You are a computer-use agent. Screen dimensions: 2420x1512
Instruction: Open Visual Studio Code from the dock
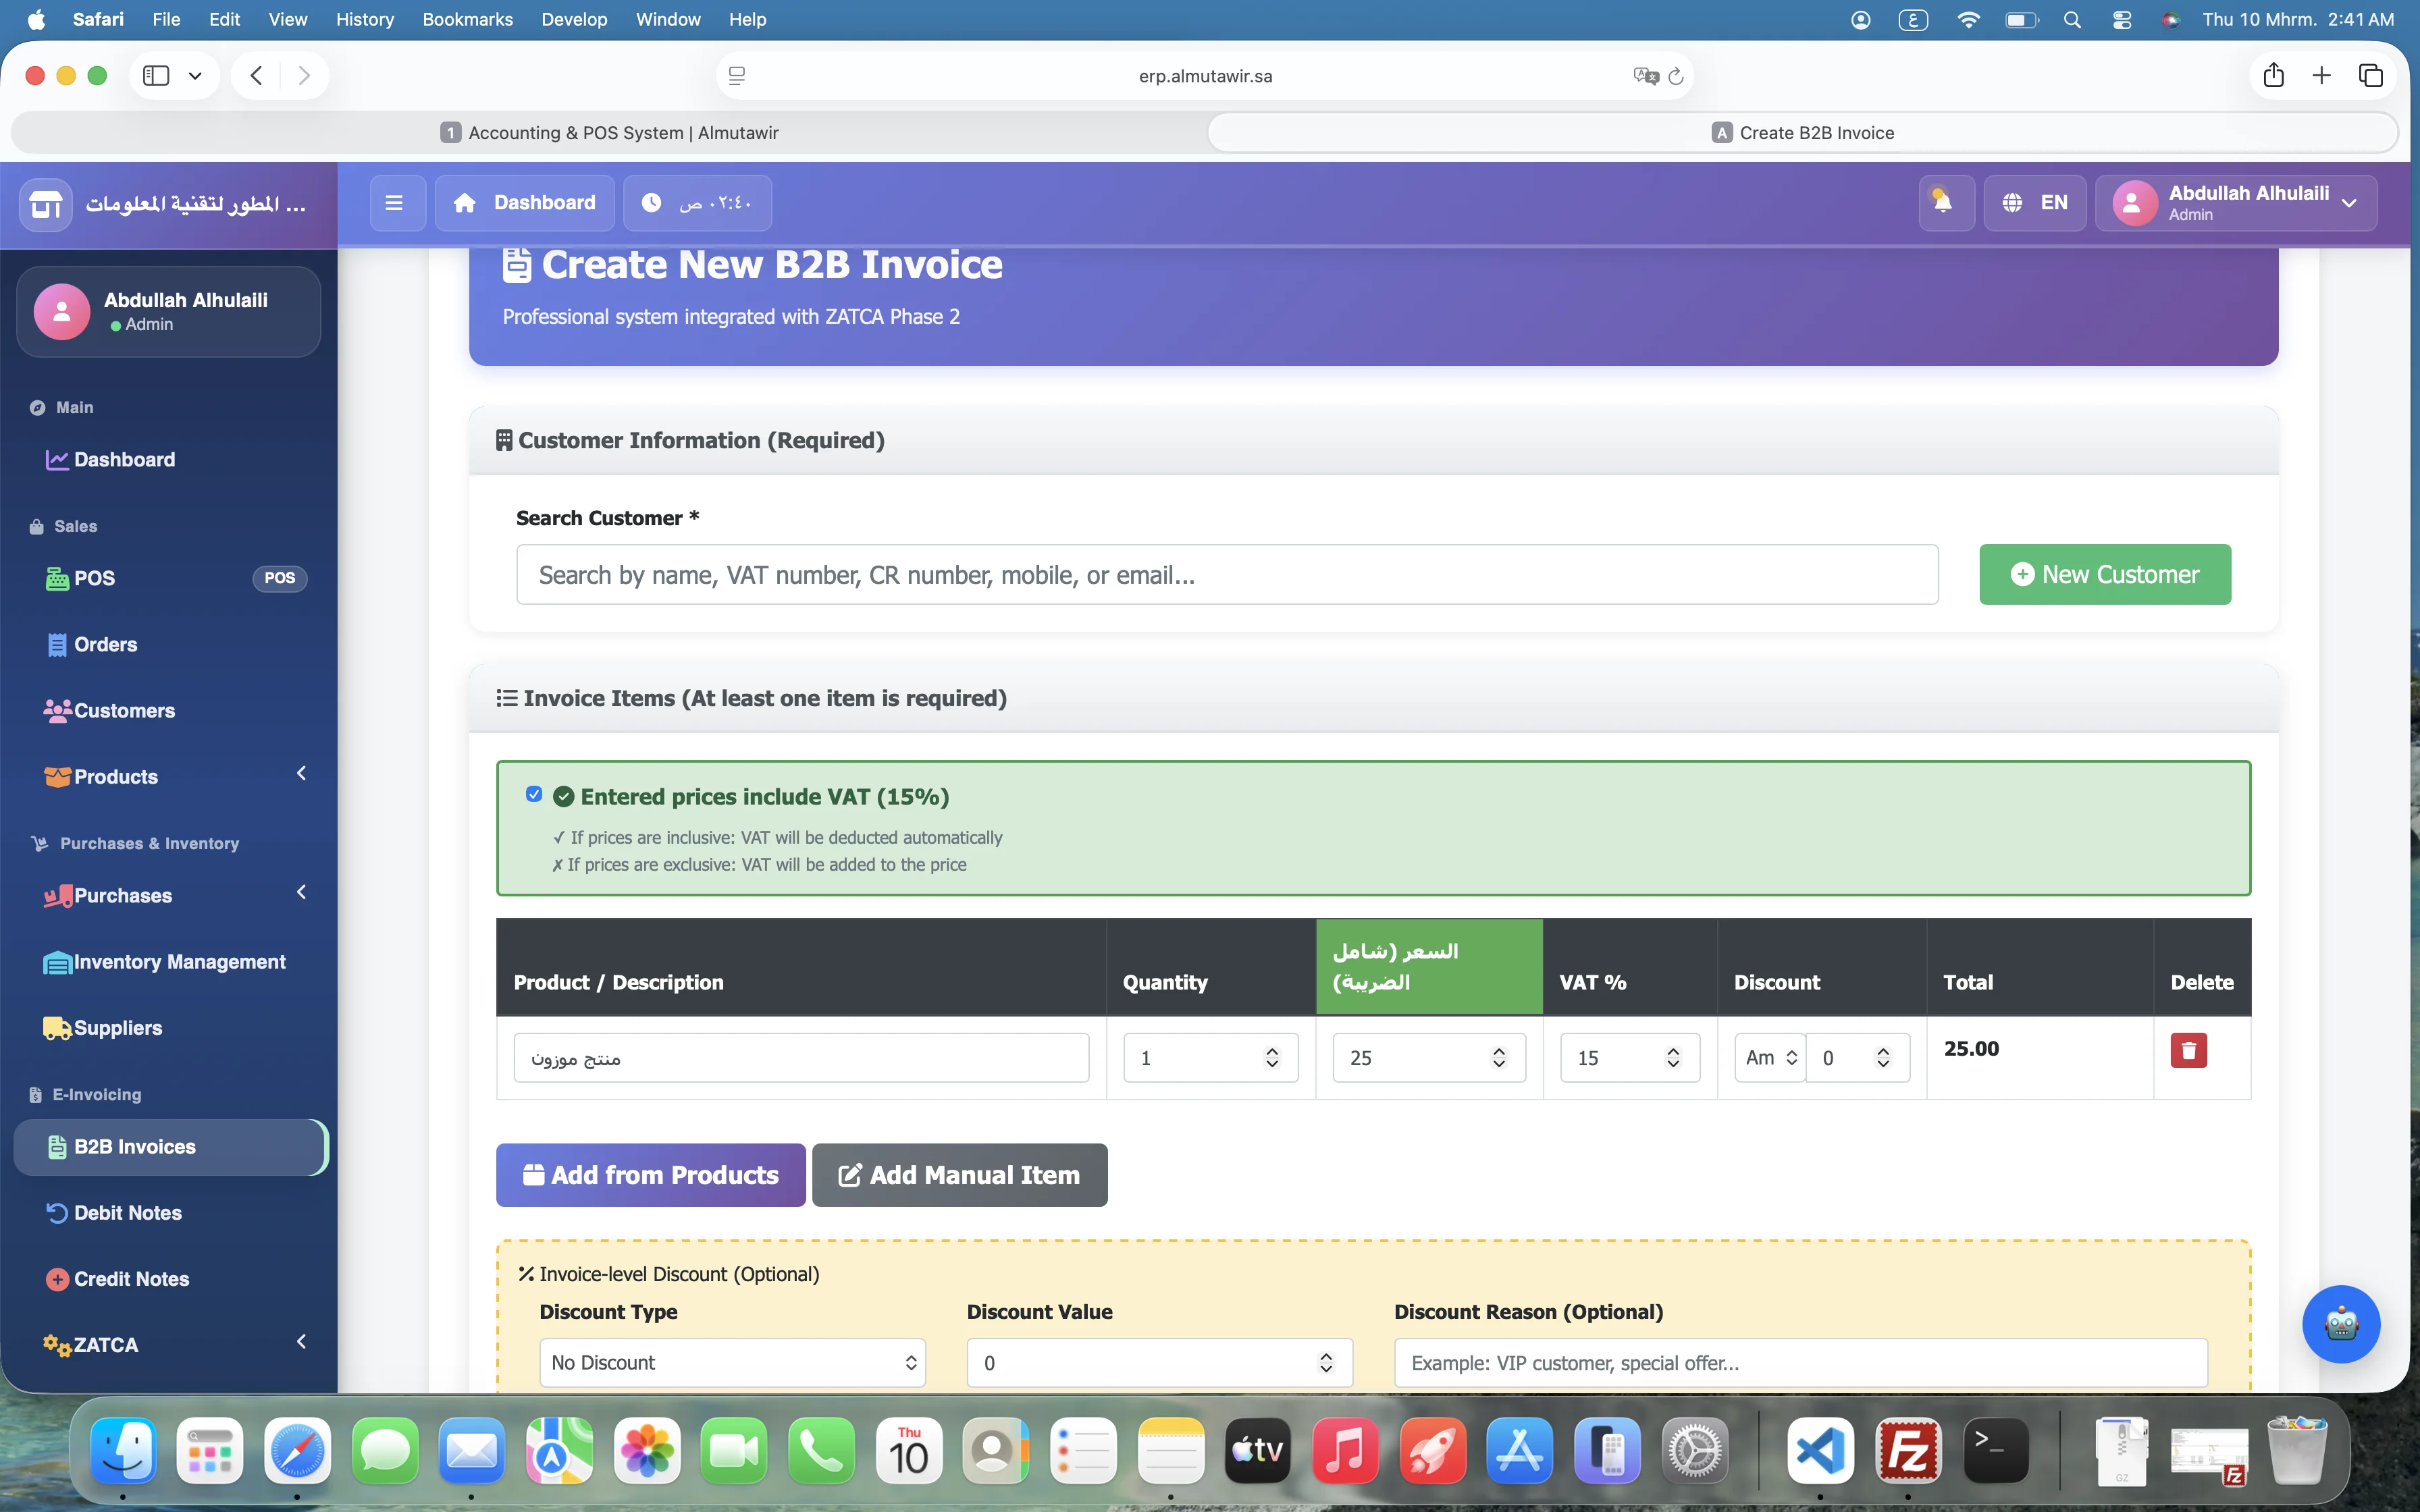click(1820, 1451)
